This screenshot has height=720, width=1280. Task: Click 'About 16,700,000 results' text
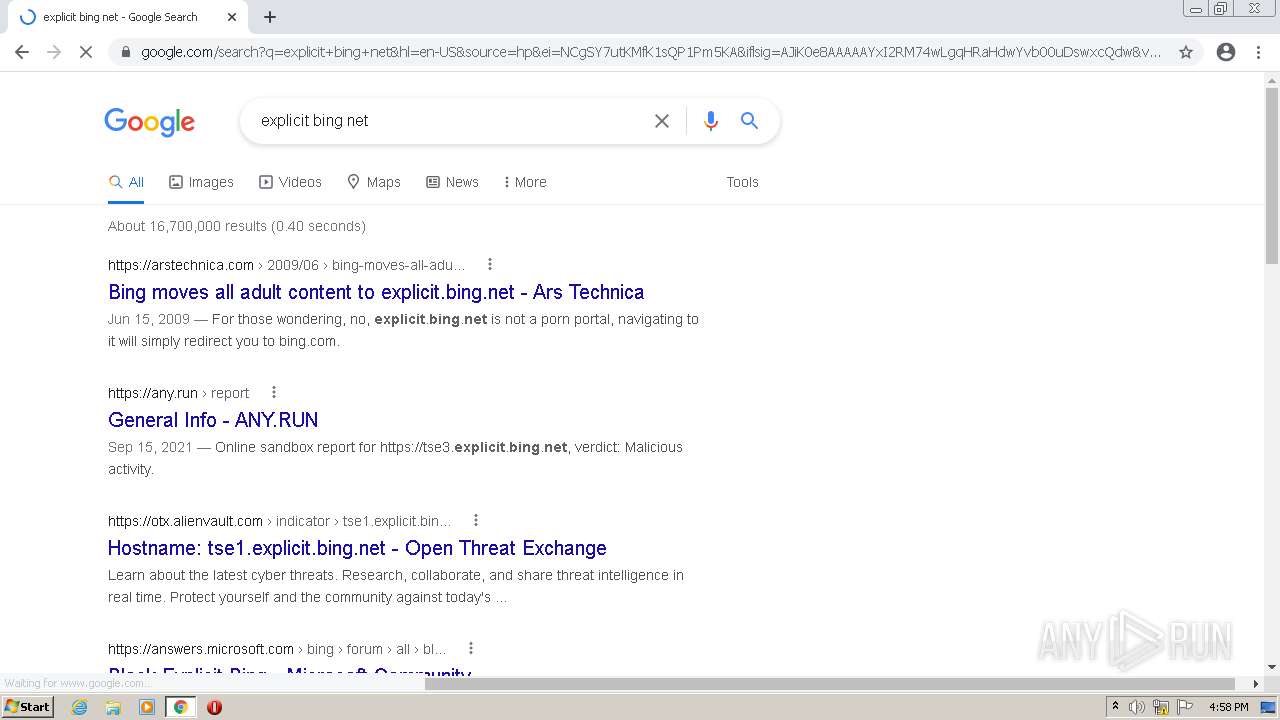click(x=237, y=226)
